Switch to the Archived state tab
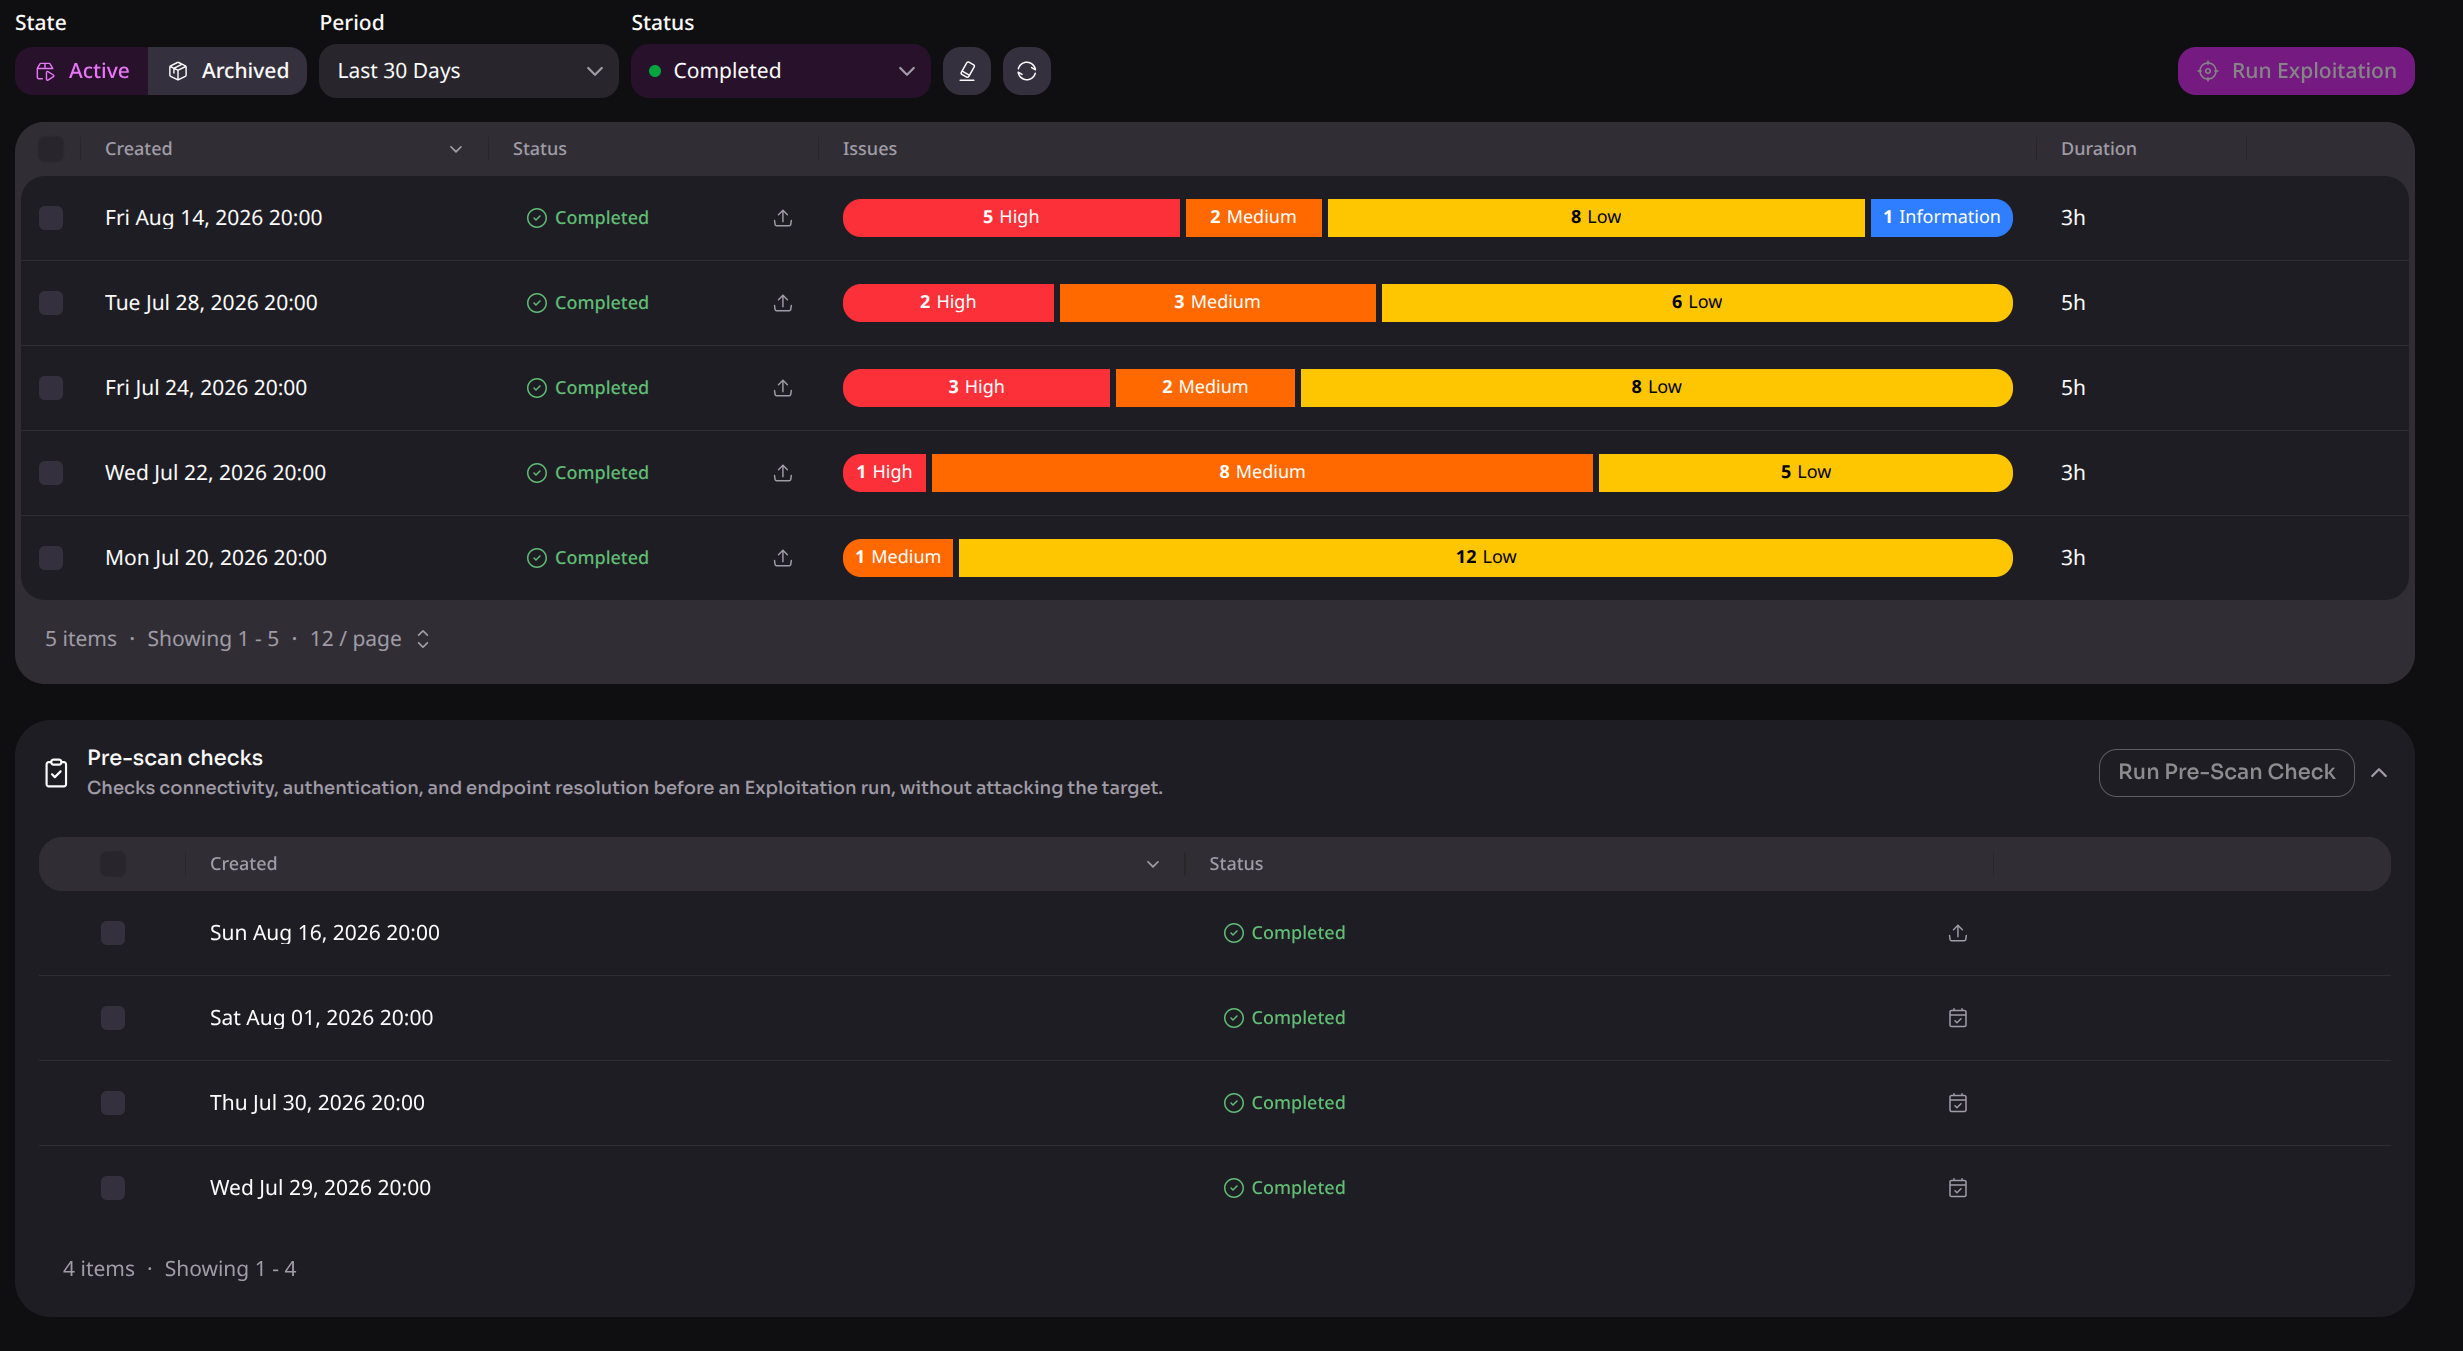 pyautogui.click(x=228, y=71)
